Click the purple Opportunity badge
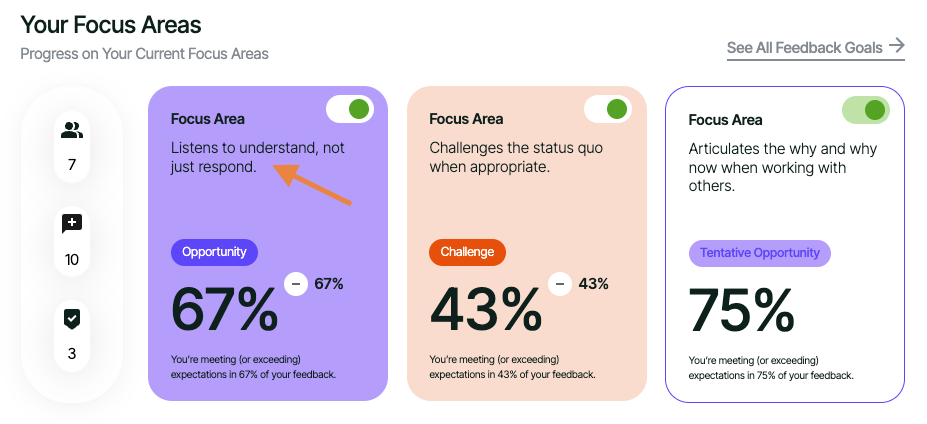Image resolution: width=927 pixels, height=424 pixels. click(x=214, y=252)
